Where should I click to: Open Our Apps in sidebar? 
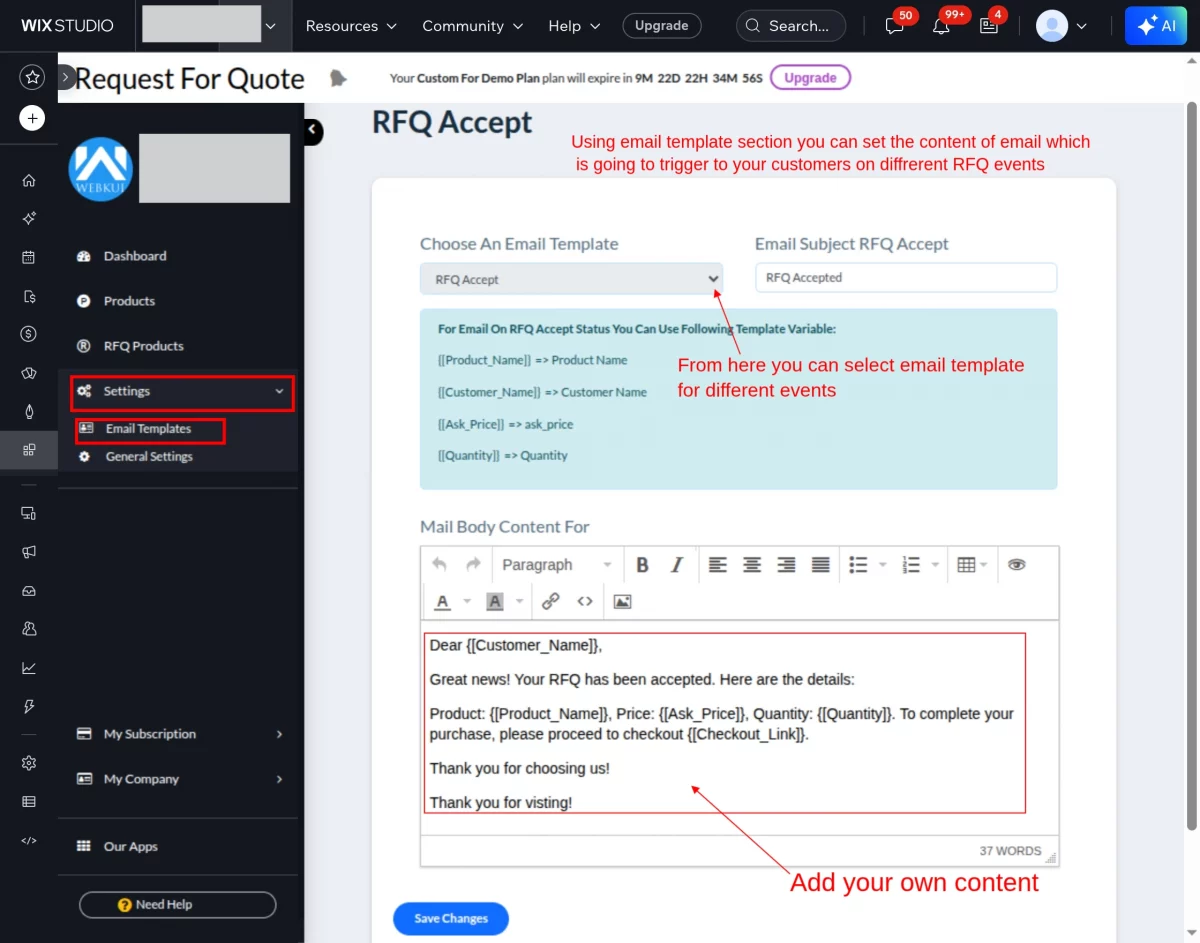pyautogui.click(x=130, y=847)
